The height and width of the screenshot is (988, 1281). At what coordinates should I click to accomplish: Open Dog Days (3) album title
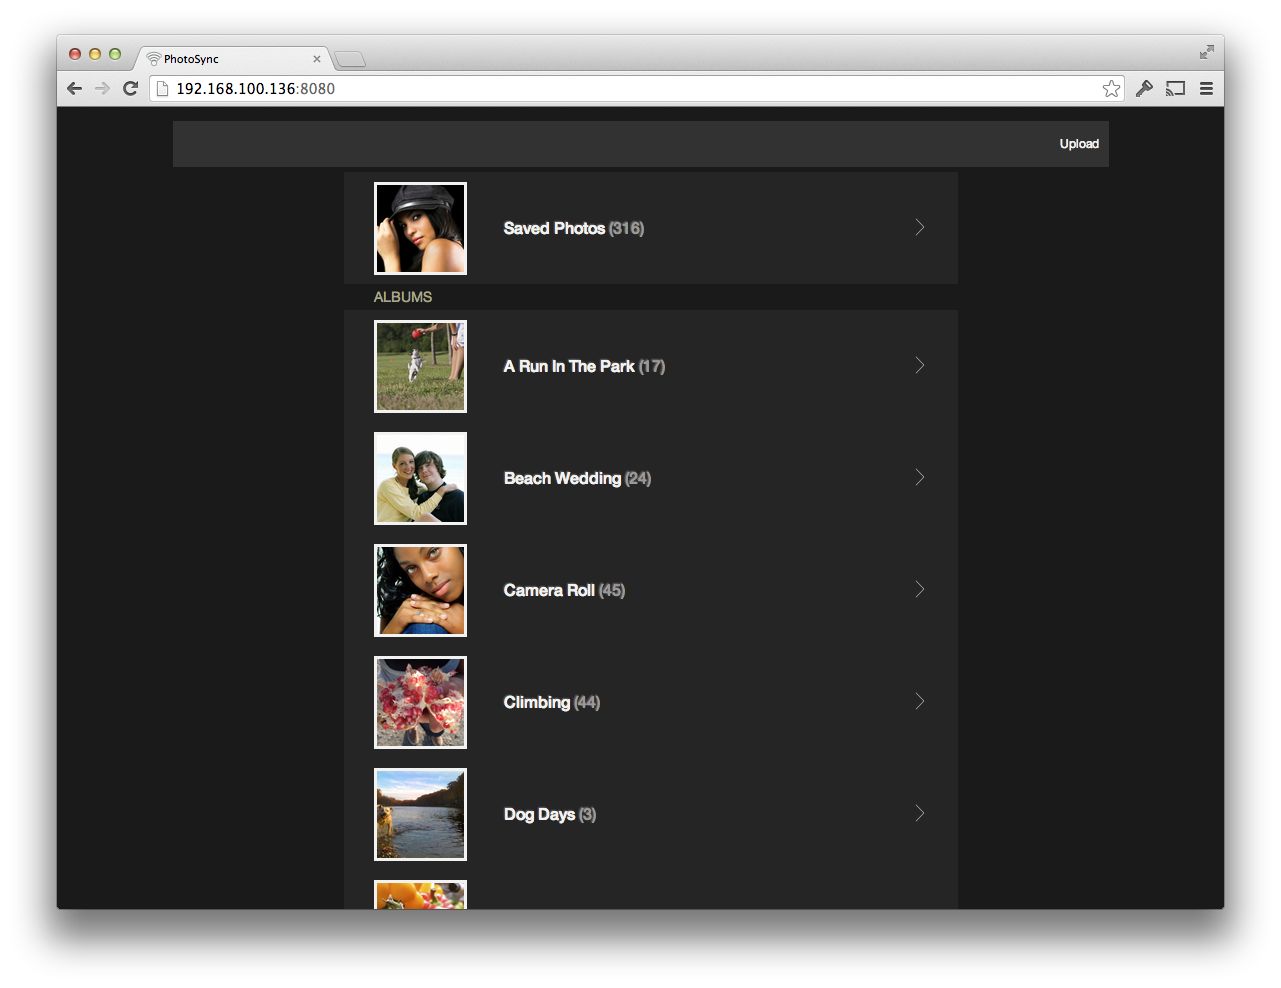click(550, 814)
